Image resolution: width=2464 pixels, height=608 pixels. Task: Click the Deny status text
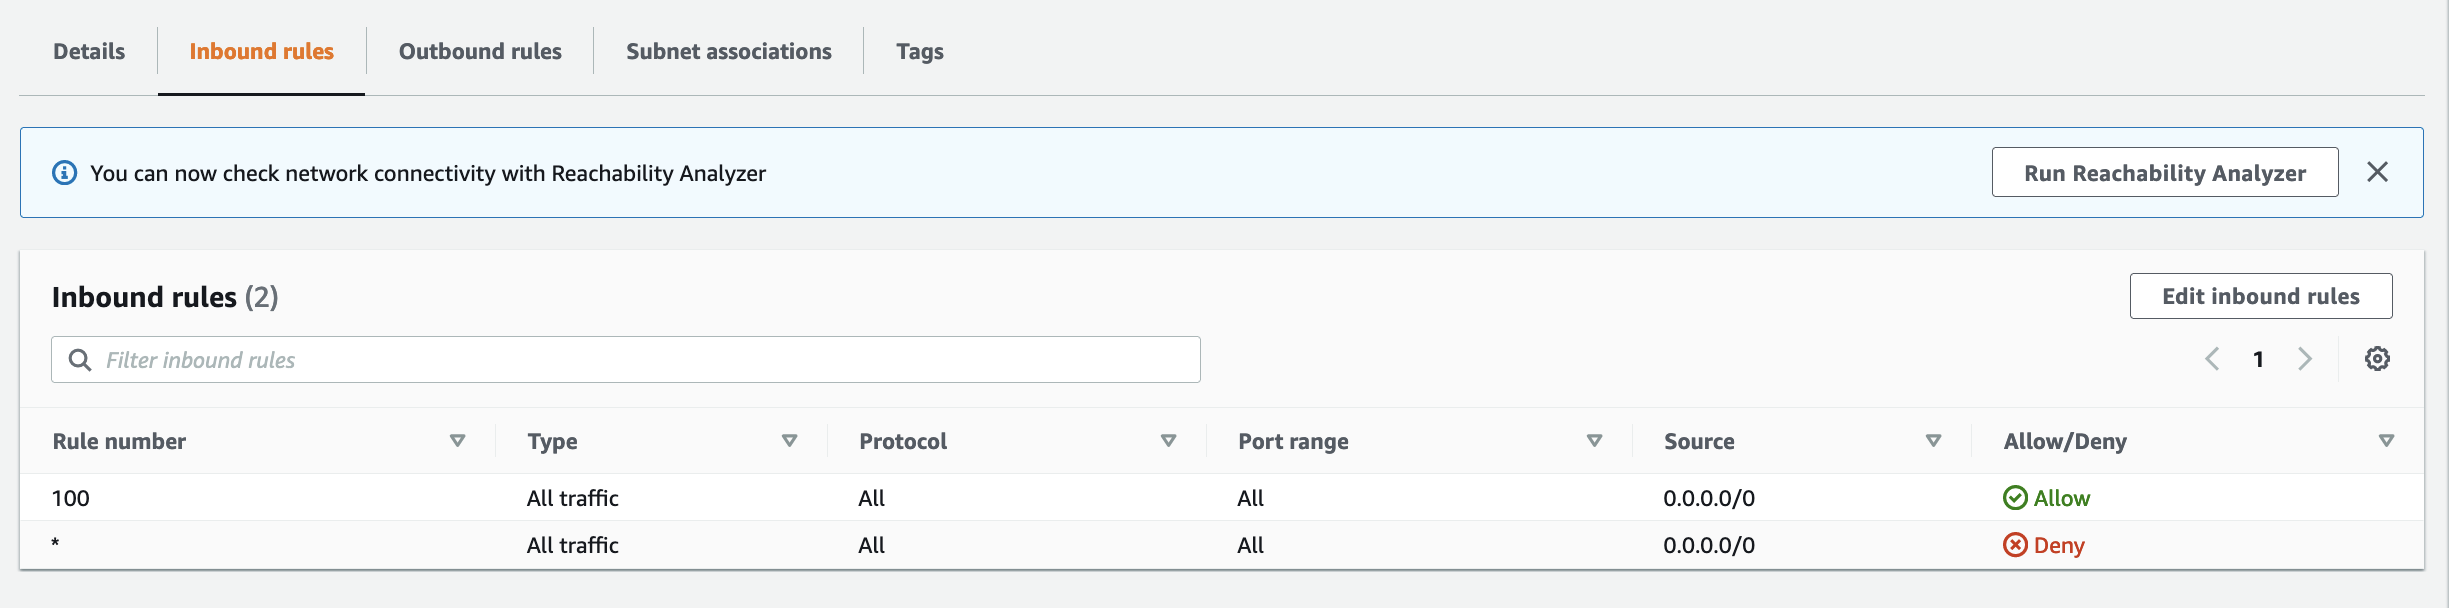pyautogui.click(x=2059, y=545)
